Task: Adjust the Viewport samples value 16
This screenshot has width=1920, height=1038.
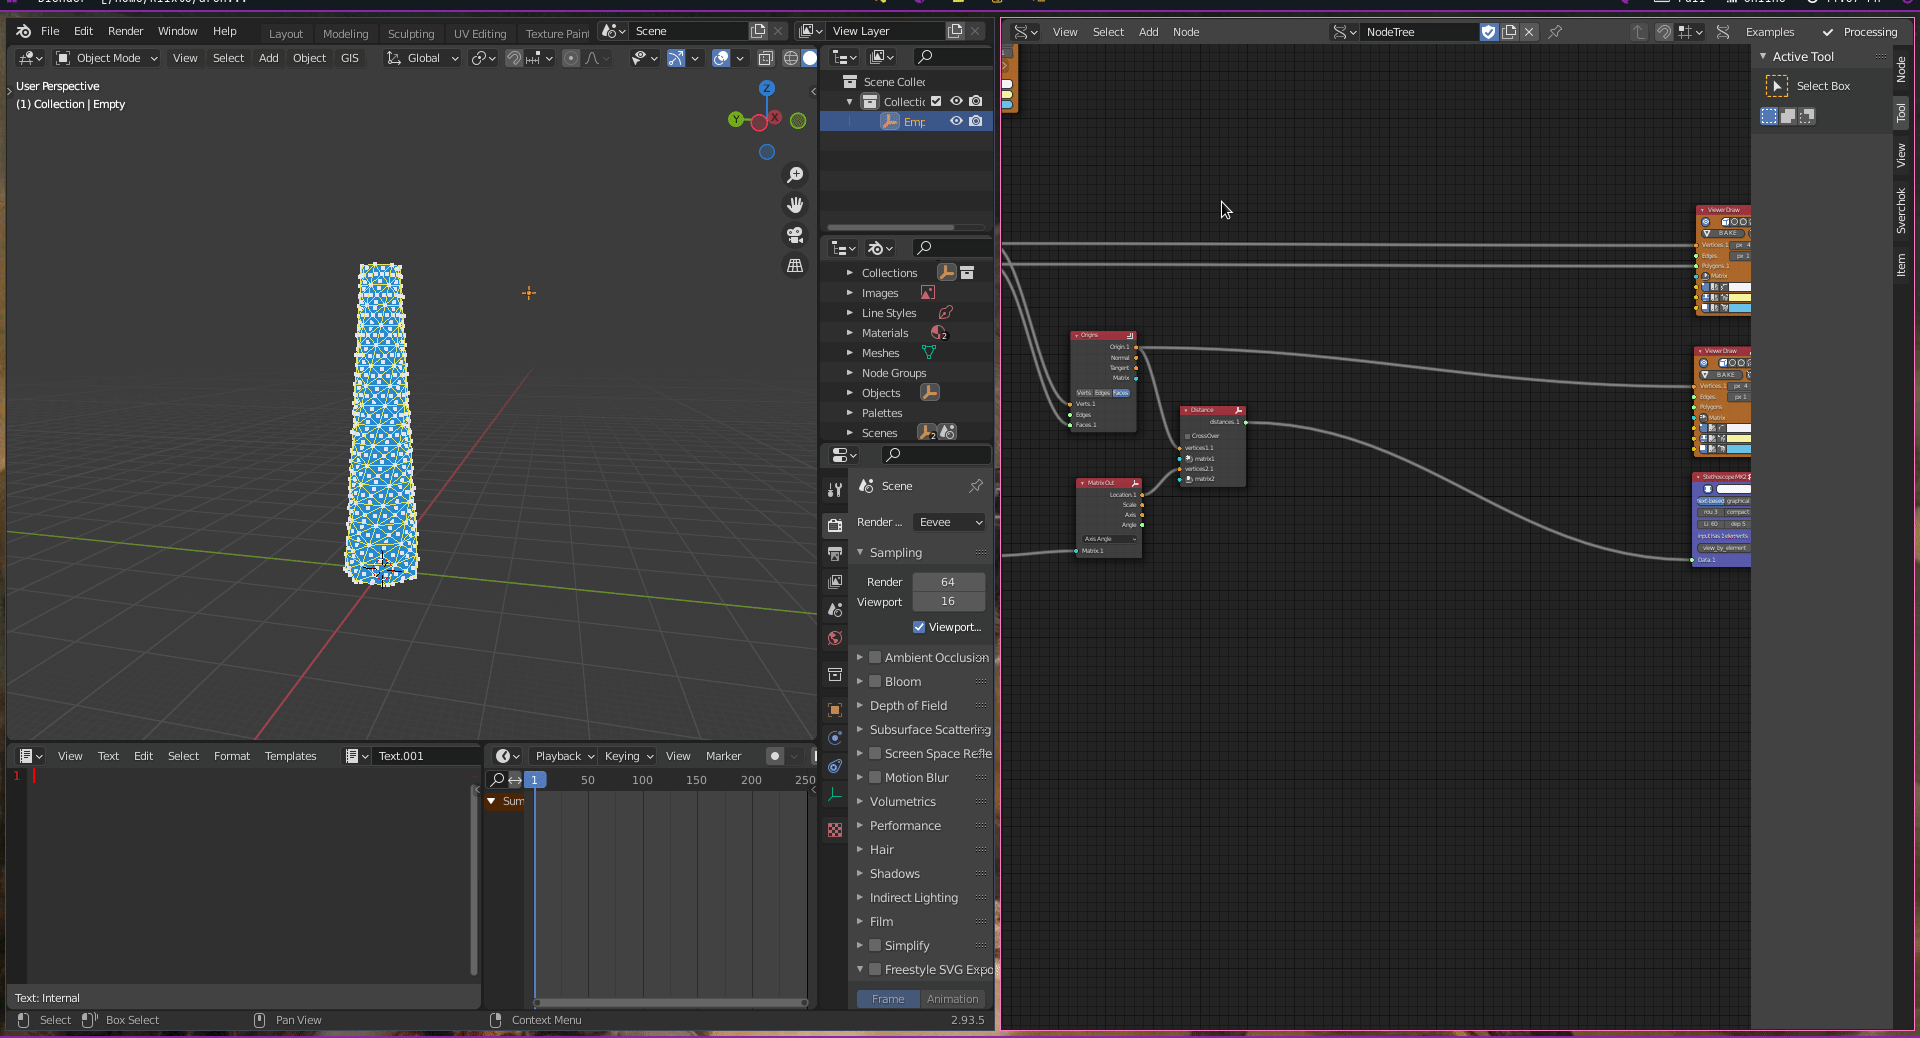Action: [x=948, y=601]
